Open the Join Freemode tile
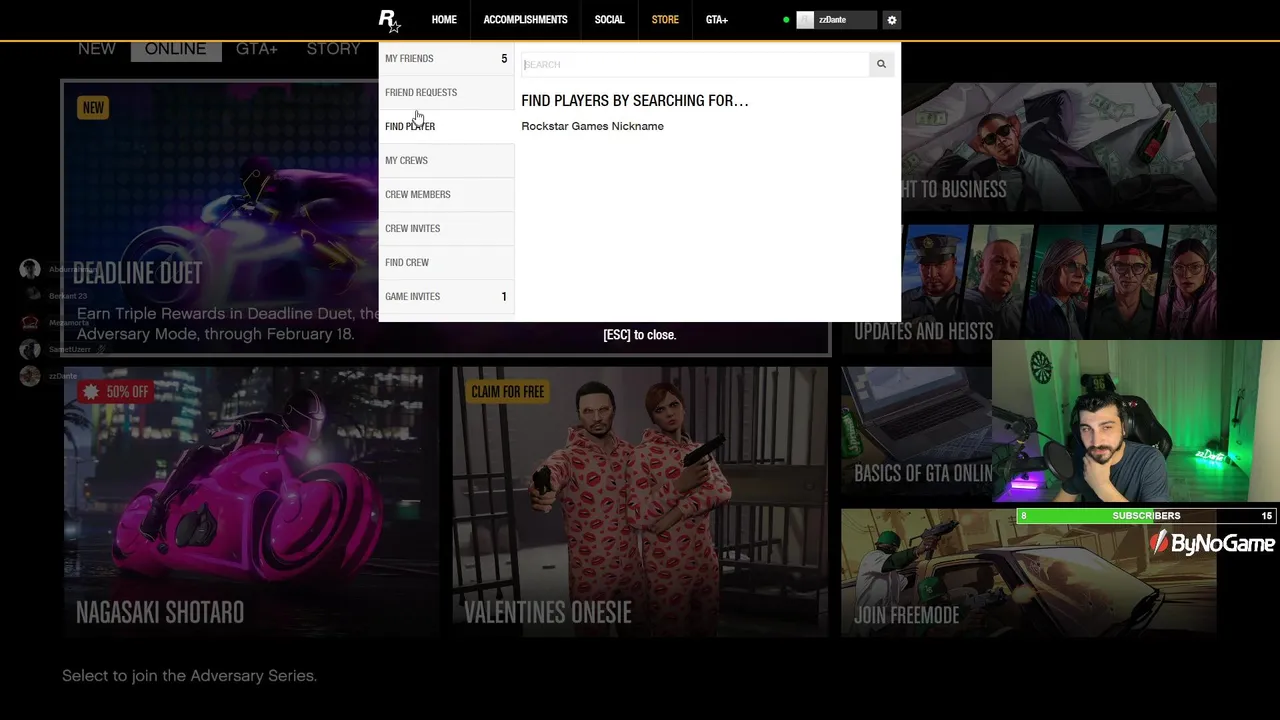The image size is (1280, 720). point(1028,572)
